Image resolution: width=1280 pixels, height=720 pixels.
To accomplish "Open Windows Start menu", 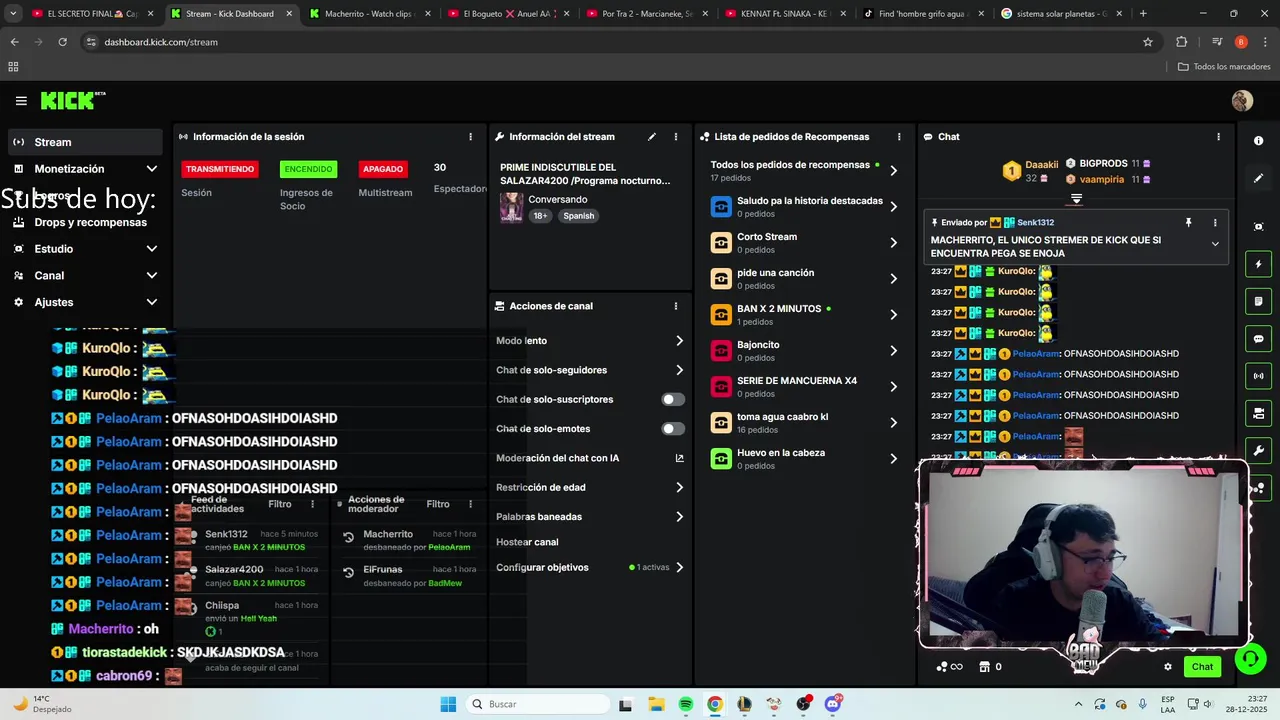I will coord(448,704).
